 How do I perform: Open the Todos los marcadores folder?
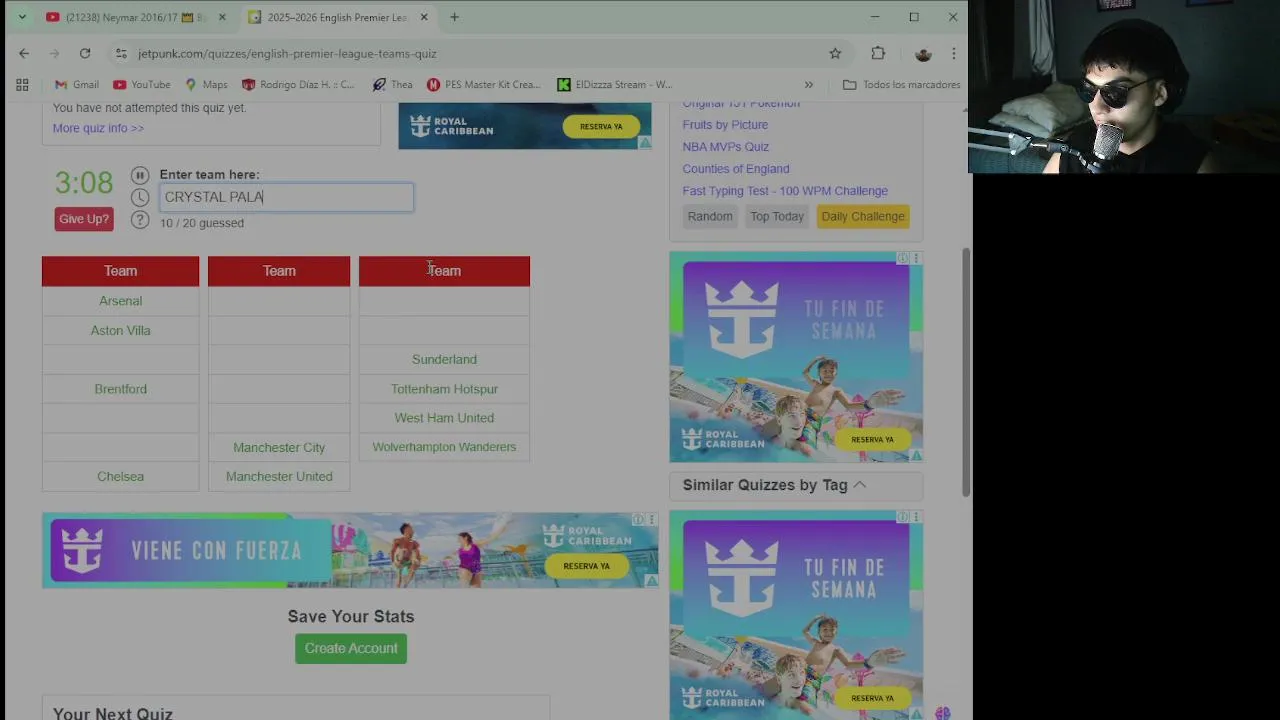[x=902, y=85]
